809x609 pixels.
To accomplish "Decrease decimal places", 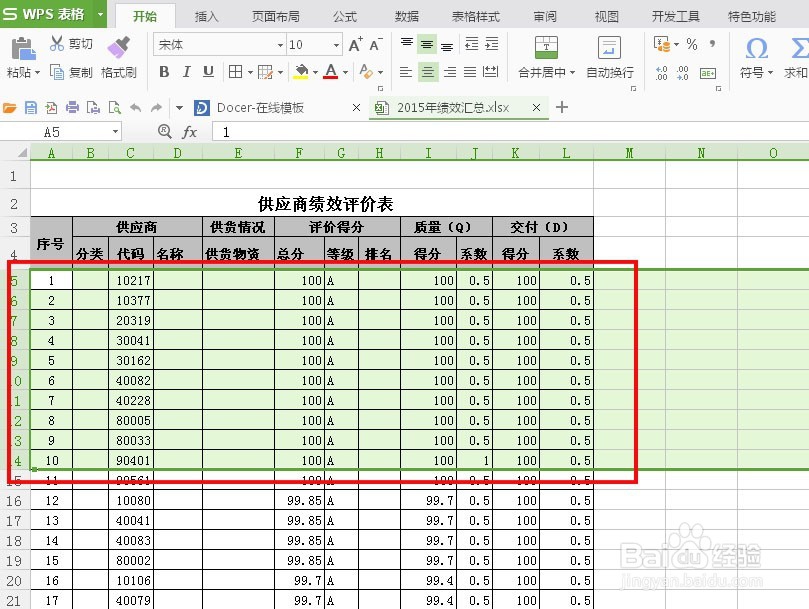I will (x=683, y=73).
